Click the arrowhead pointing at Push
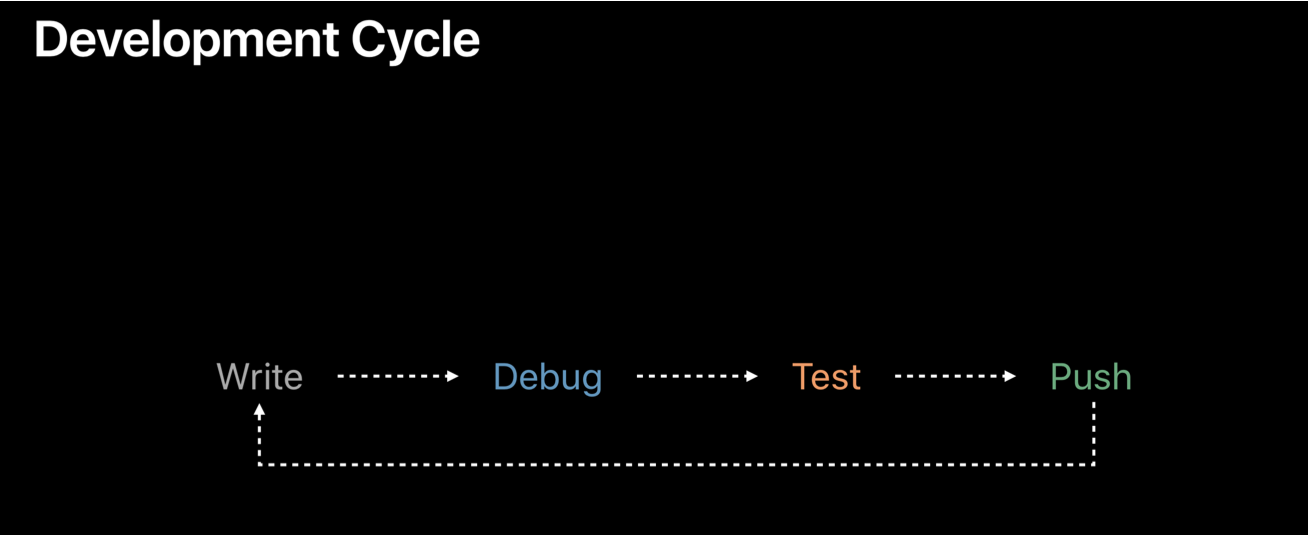This screenshot has height=535, width=1309. pyautogui.click(x=1010, y=376)
